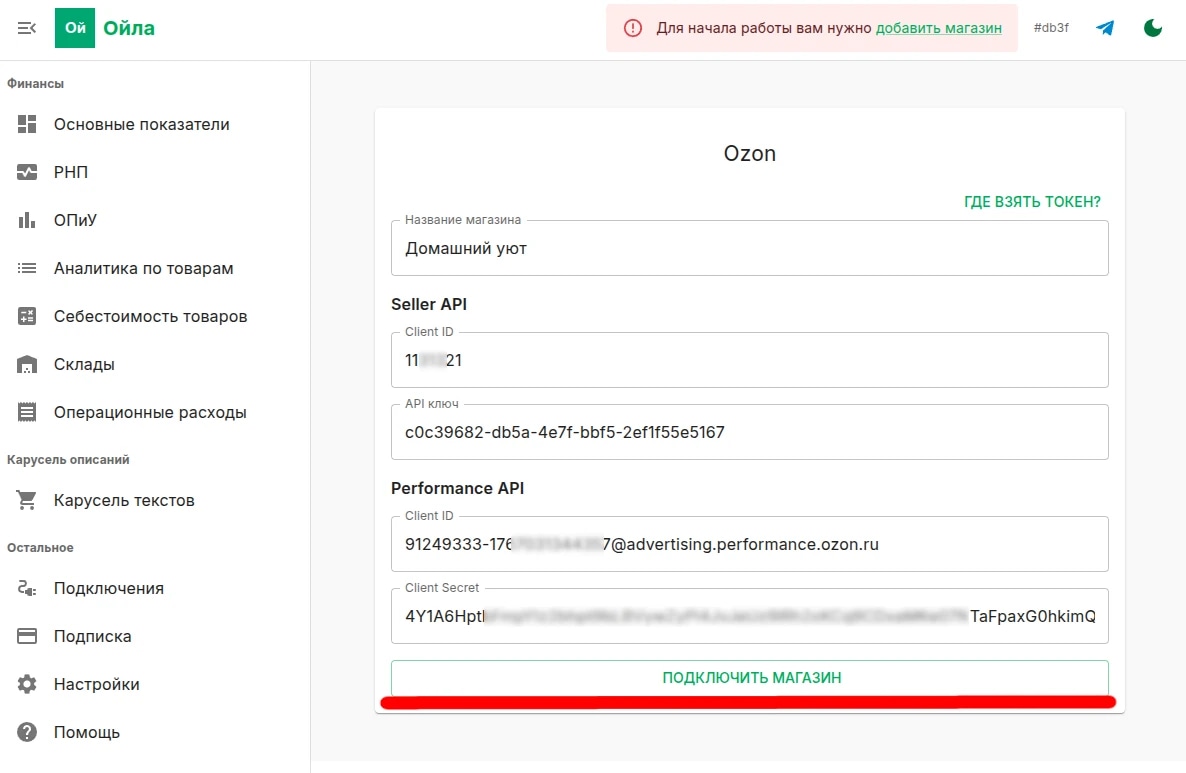1186x773 pixels.
Task: Focus the Client Secret field
Action: (750, 616)
